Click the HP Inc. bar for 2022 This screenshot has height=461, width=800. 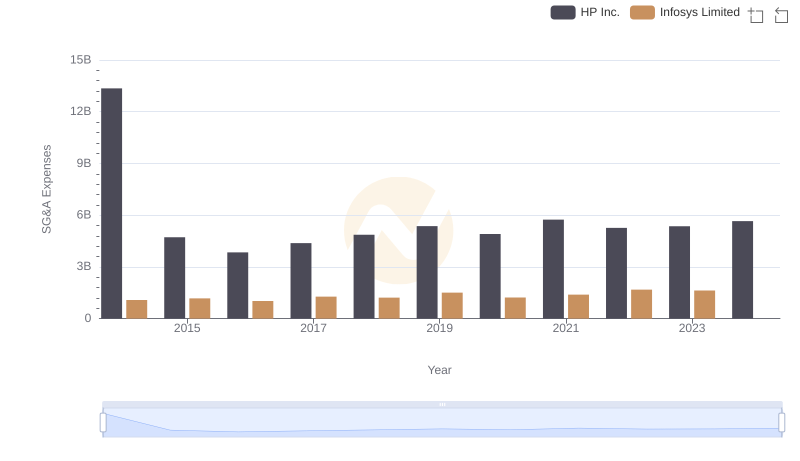tap(616, 273)
